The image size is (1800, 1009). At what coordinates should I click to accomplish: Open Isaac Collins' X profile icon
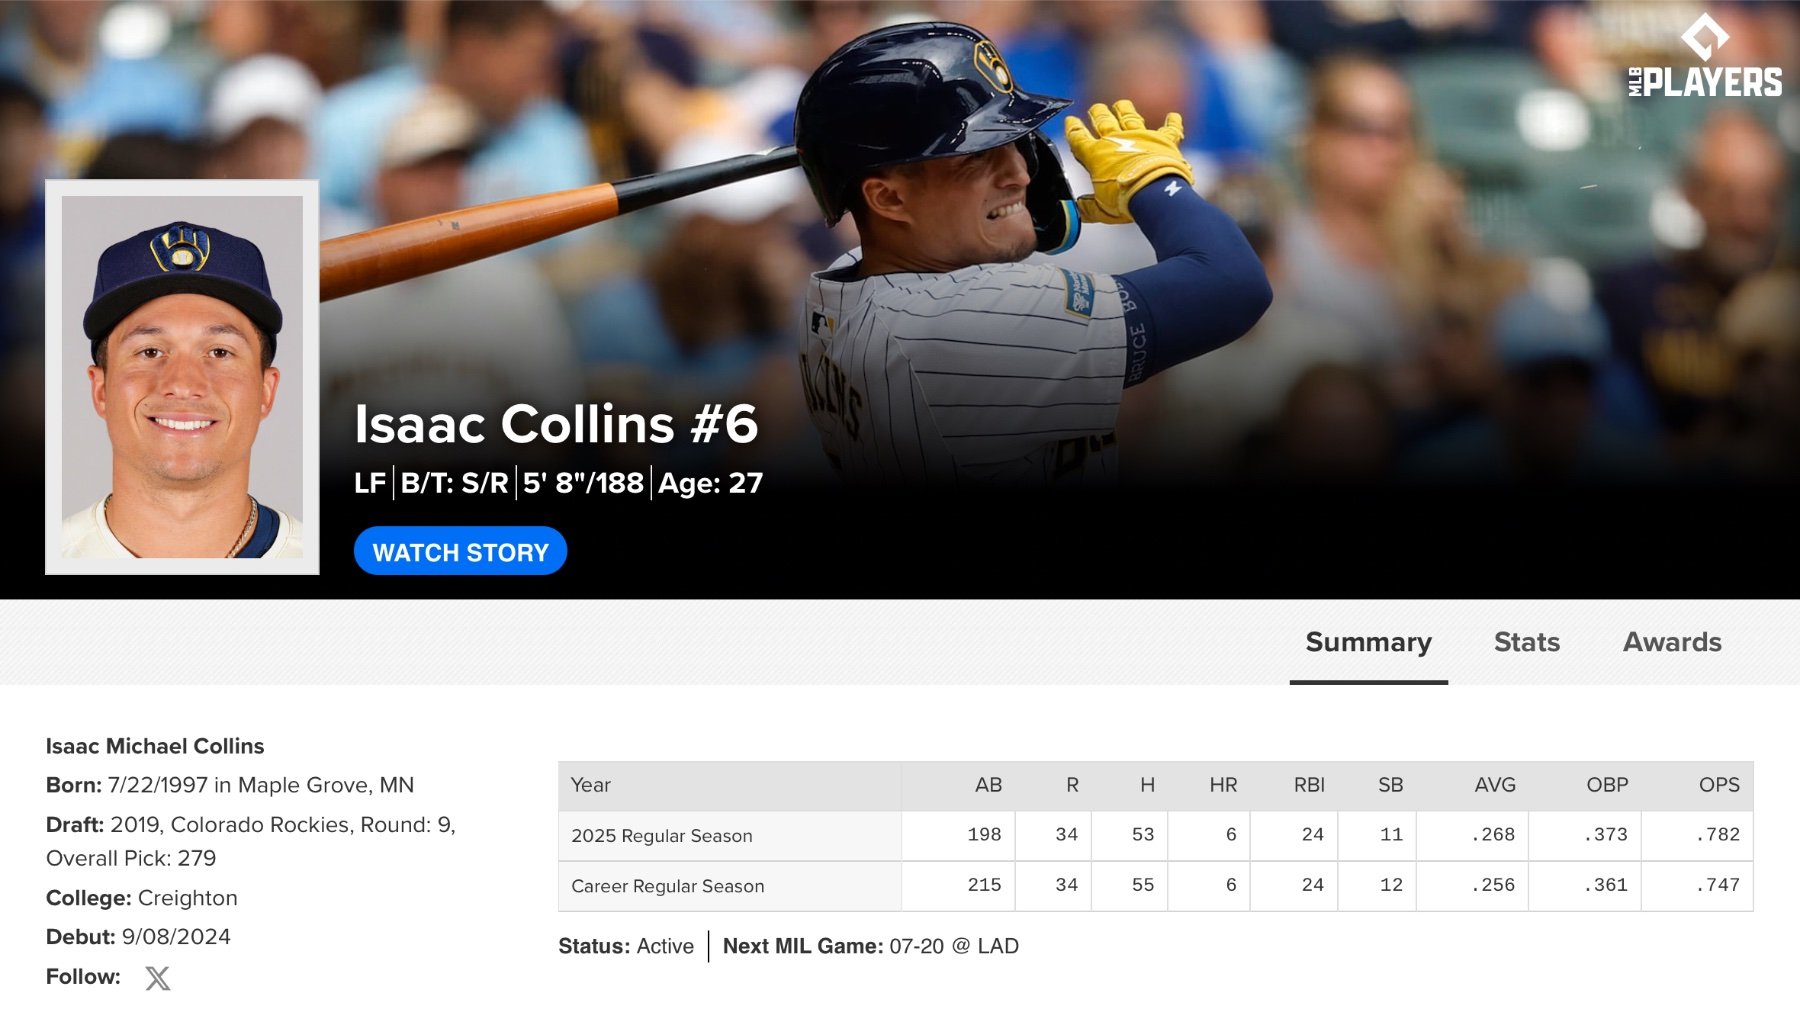157,978
